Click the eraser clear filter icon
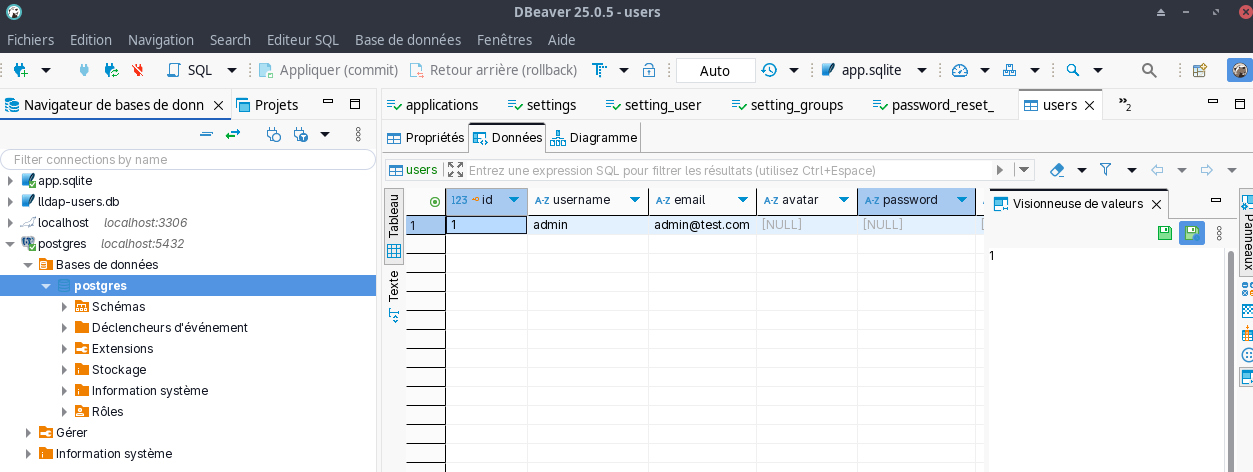The image size is (1253, 472). coord(1057,170)
